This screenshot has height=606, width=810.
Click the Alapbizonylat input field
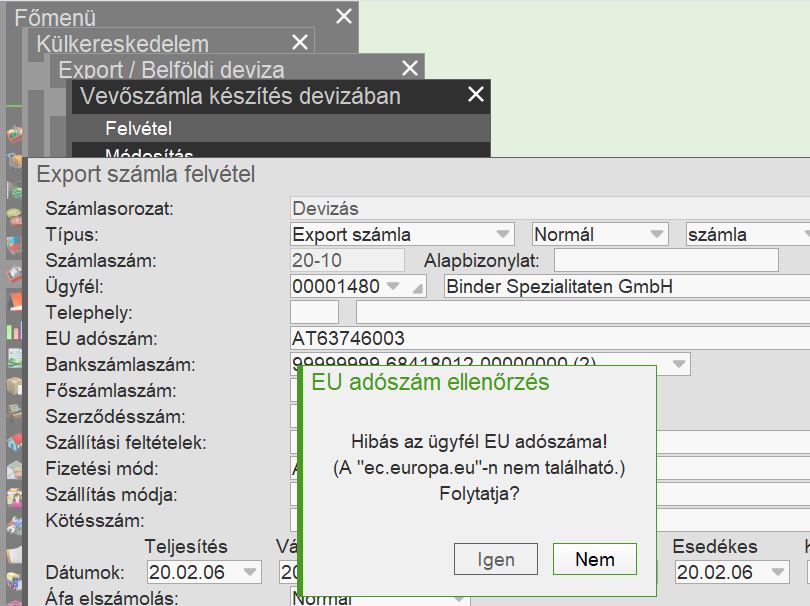[666, 260]
